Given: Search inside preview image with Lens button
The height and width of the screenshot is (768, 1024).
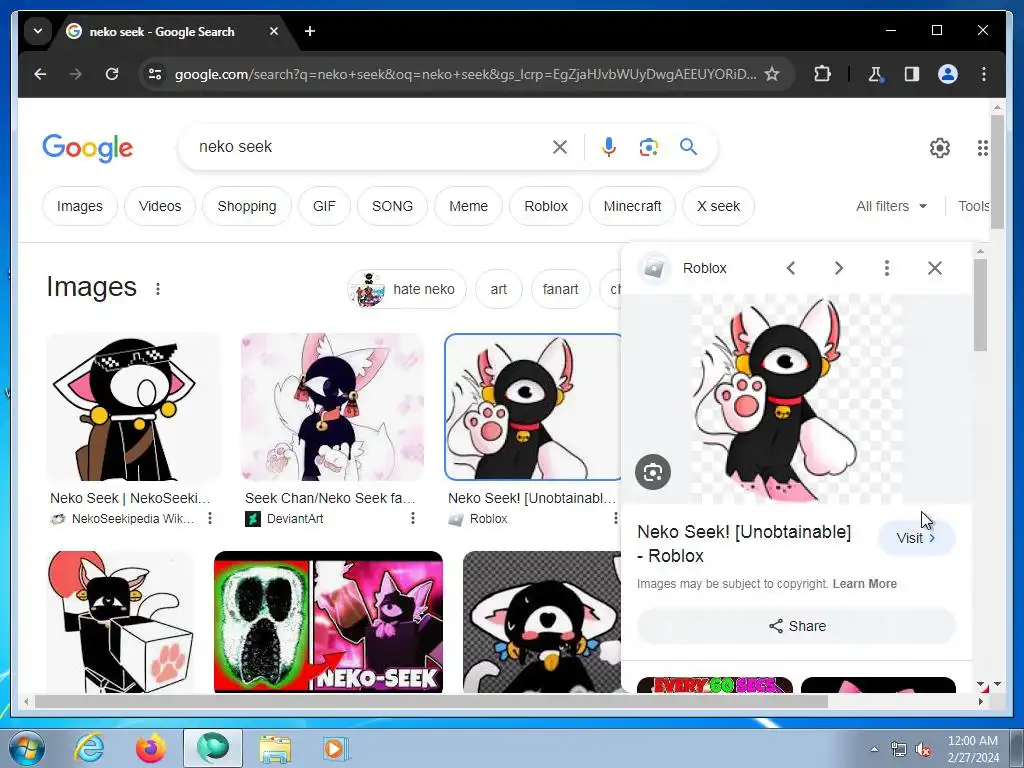Looking at the screenshot, I should [x=653, y=472].
